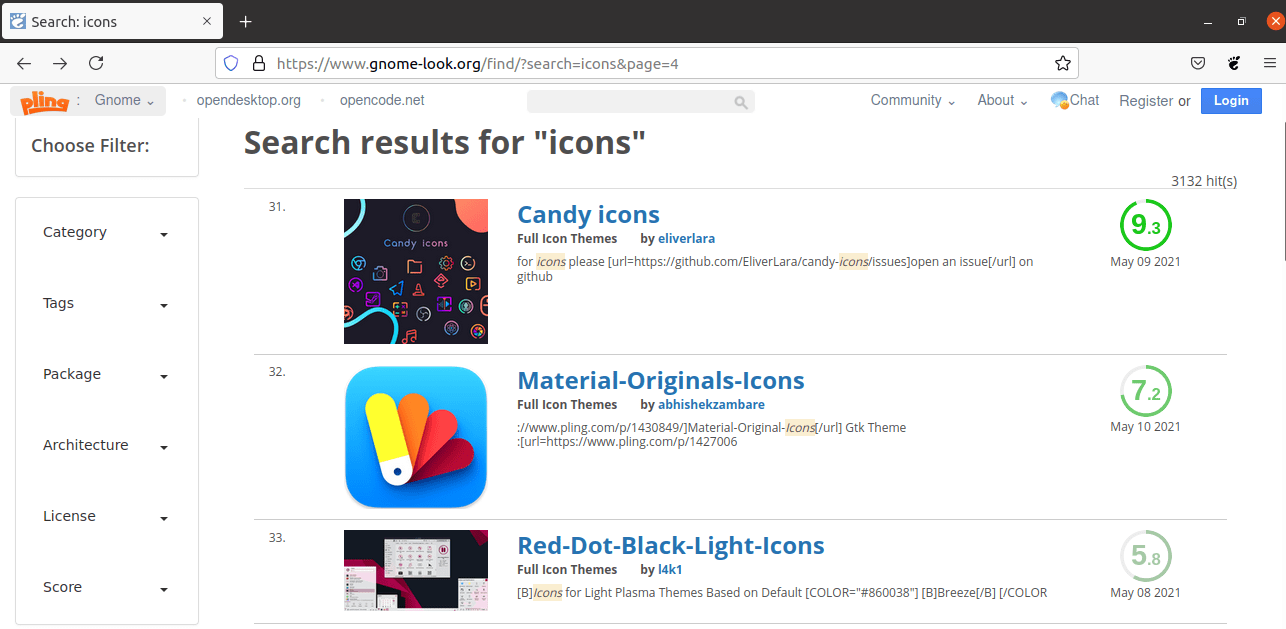Click the 7.2 score circle
Image resolution: width=1286 pixels, height=629 pixels.
coord(1145,391)
